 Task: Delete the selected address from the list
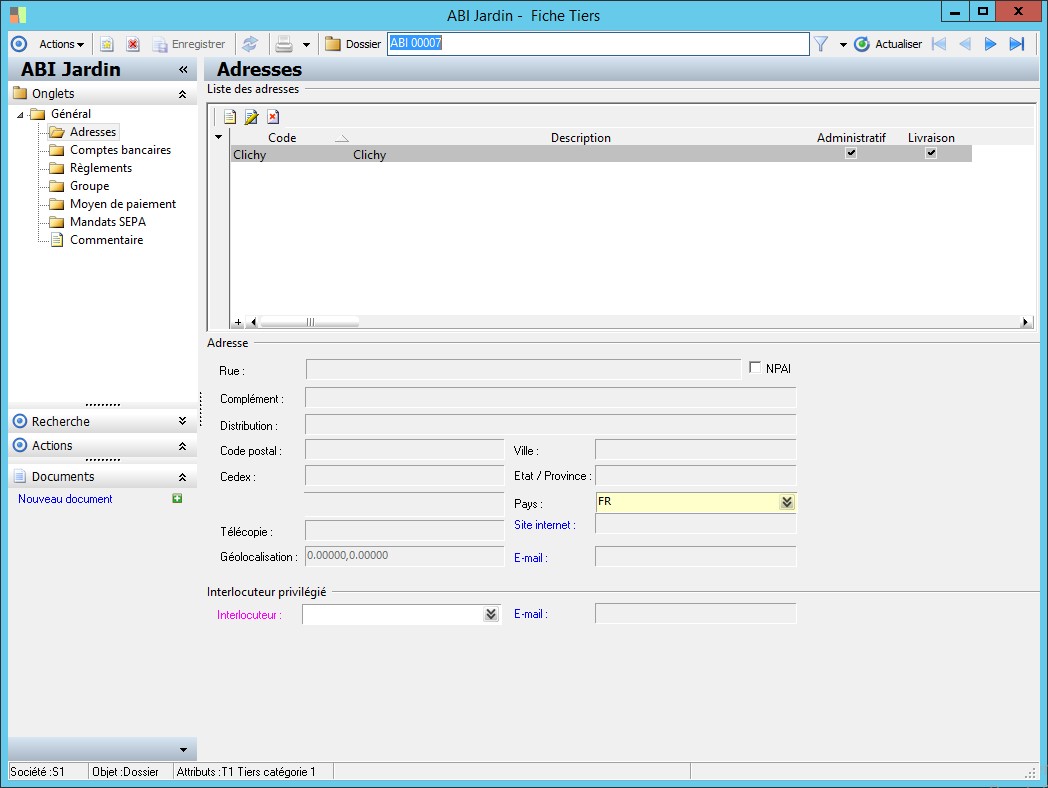(x=272, y=117)
